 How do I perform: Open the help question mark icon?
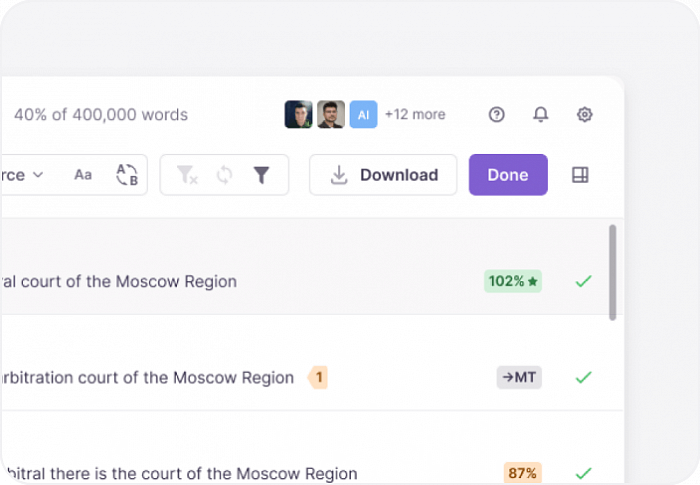click(497, 115)
